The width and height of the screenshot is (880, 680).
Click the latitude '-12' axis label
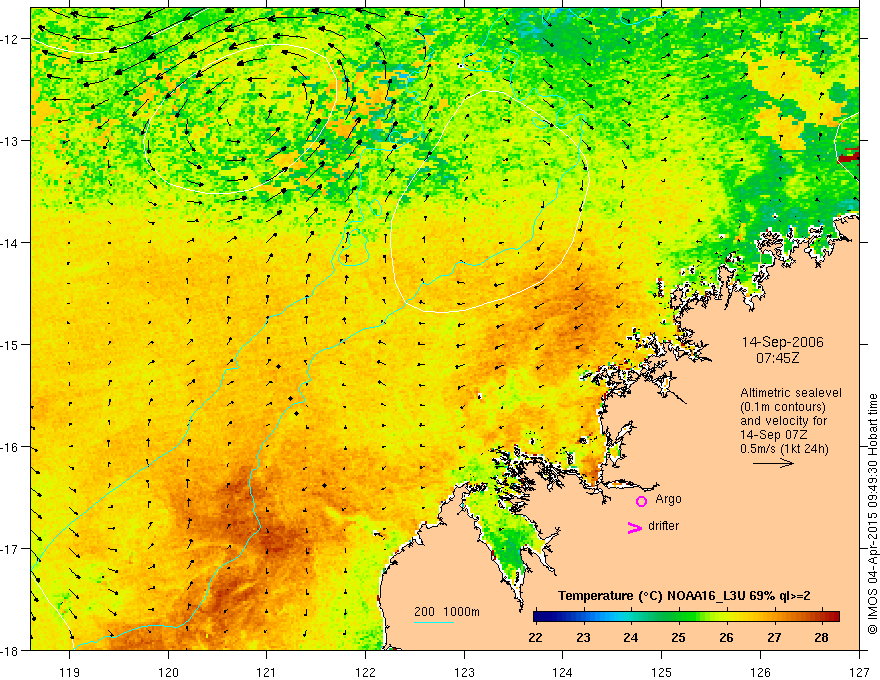[x=9, y=39]
